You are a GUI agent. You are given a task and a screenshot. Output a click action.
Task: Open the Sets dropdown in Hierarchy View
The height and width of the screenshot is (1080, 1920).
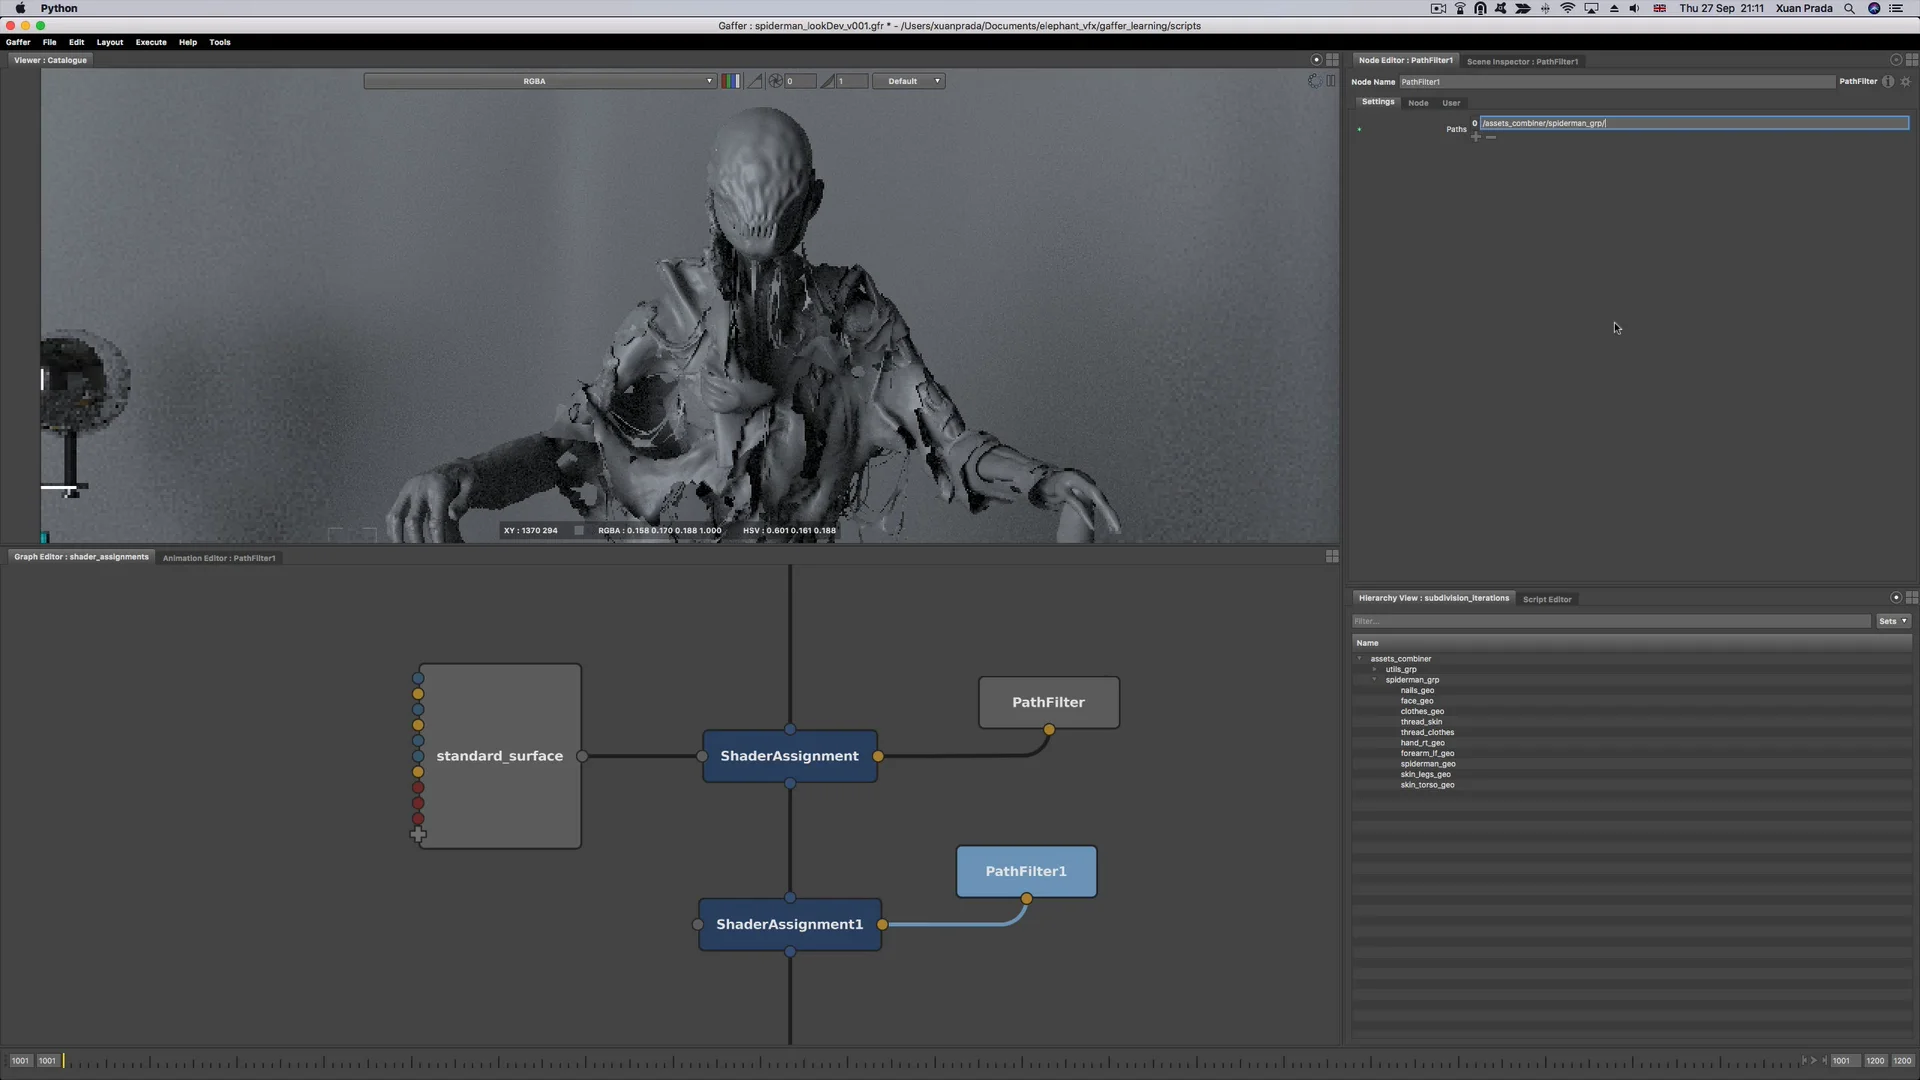coord(1893,621)
